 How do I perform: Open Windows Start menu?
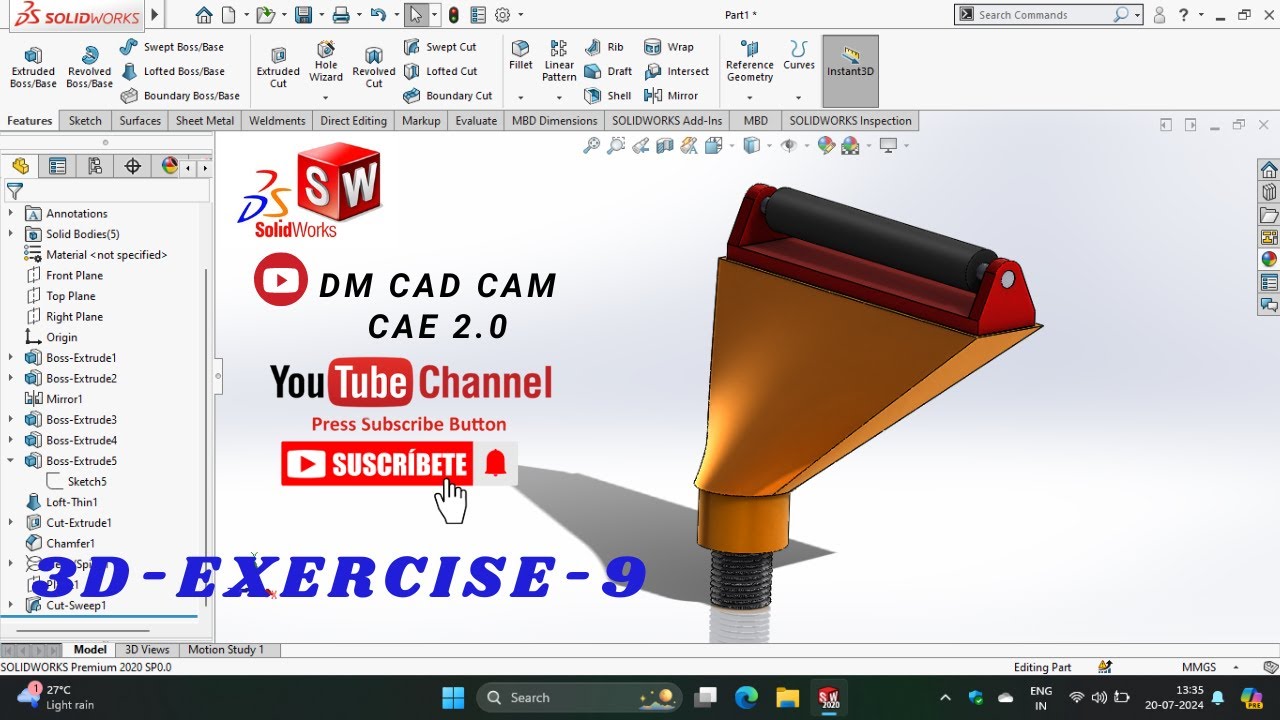(453, 697)
